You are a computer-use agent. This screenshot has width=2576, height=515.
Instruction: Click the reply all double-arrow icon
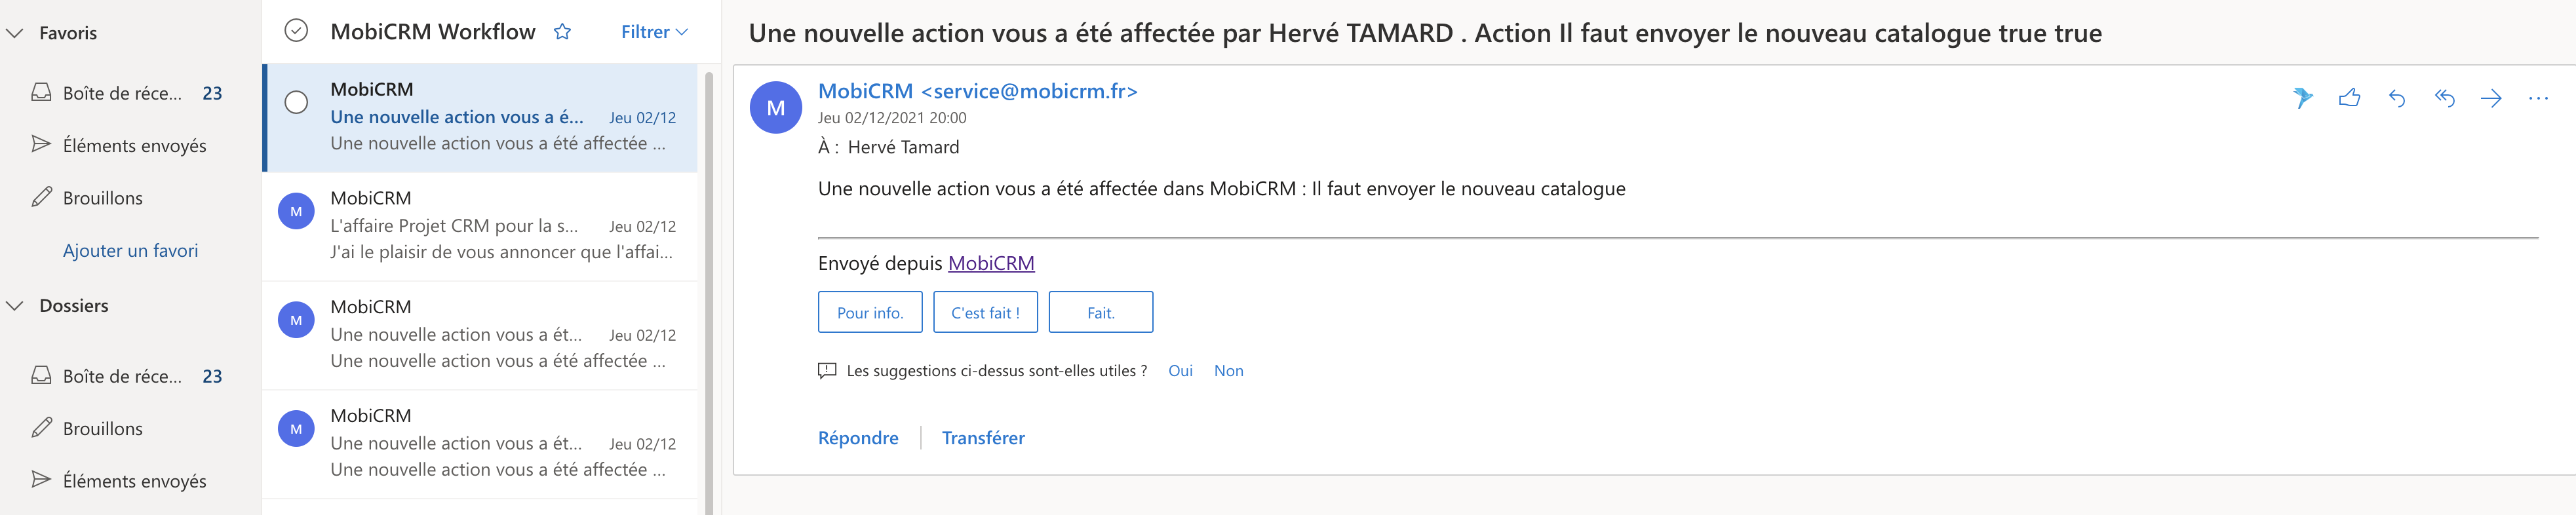[x=2444, y=97]
